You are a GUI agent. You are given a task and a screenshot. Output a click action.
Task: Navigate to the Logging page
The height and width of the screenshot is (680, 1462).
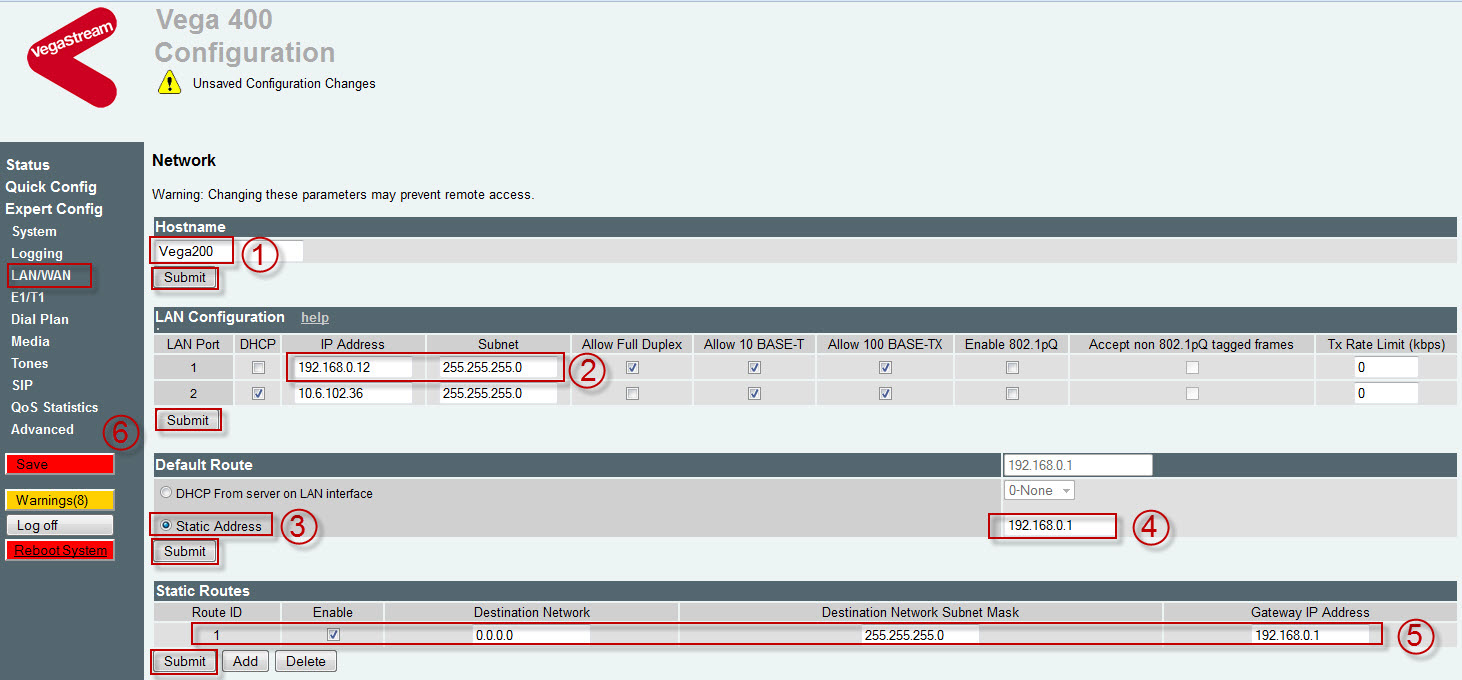tap(37, 254)
